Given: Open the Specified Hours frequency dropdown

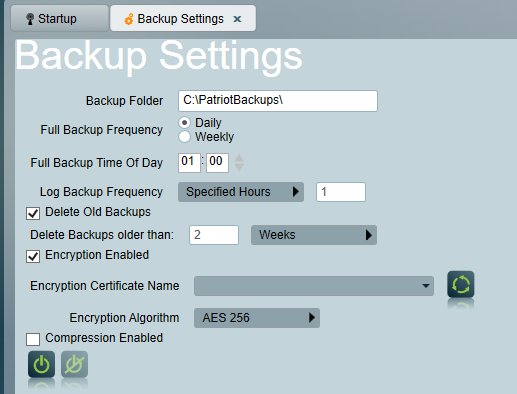Looking at the screenshot, I should click(x=241, y=192).
